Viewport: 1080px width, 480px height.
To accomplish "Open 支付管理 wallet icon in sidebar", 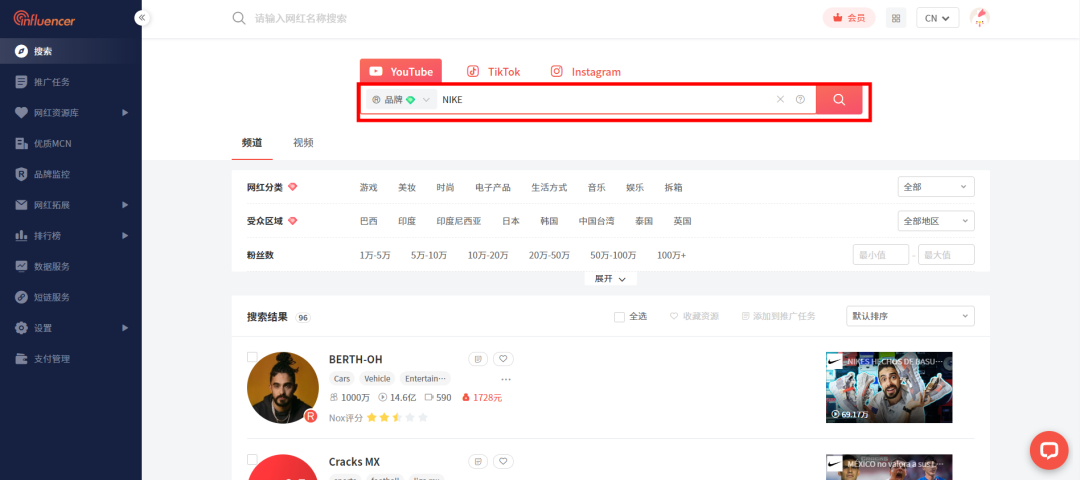I will click(21, 359).
